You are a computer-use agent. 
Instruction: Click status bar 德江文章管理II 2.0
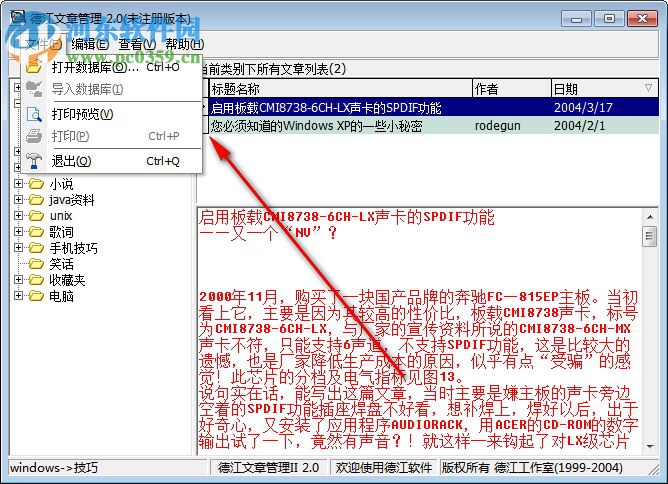pyautogui.click(x=268, y=468)
